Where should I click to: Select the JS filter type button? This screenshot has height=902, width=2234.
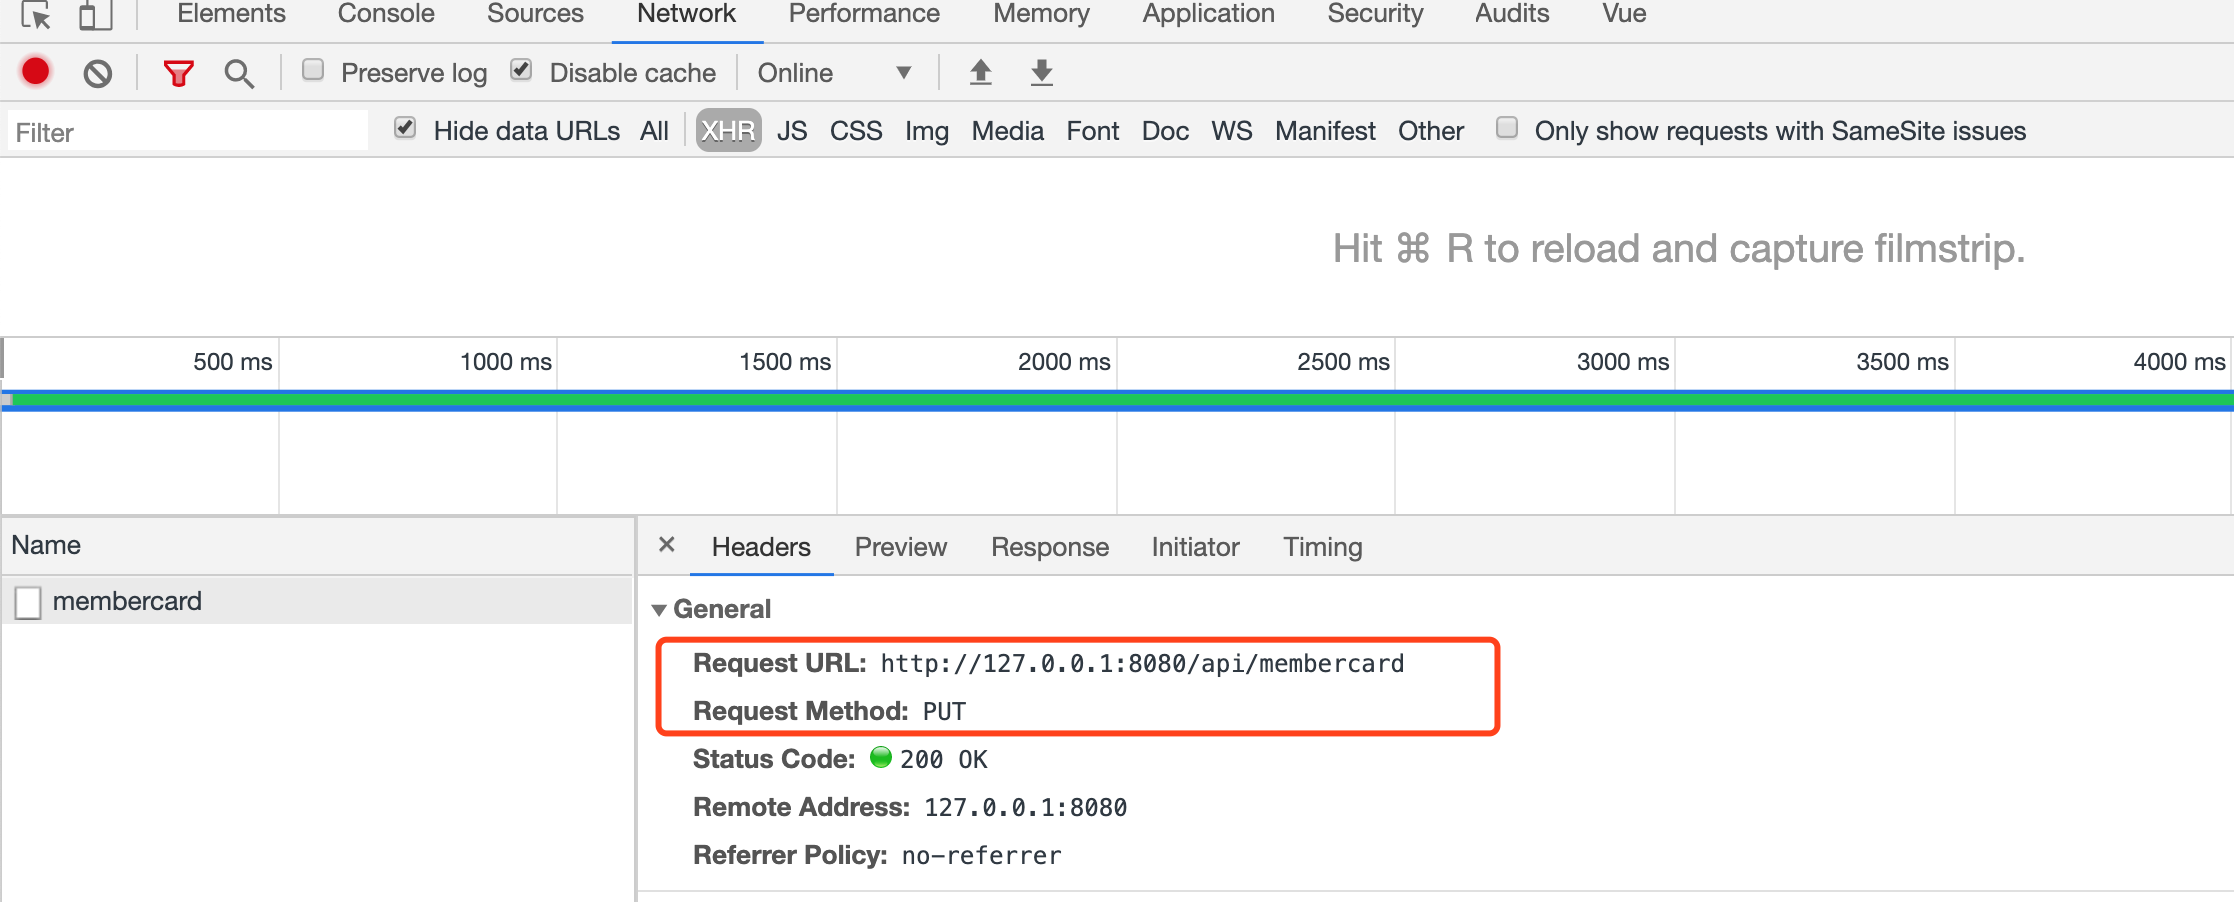[x=792, y=131]
